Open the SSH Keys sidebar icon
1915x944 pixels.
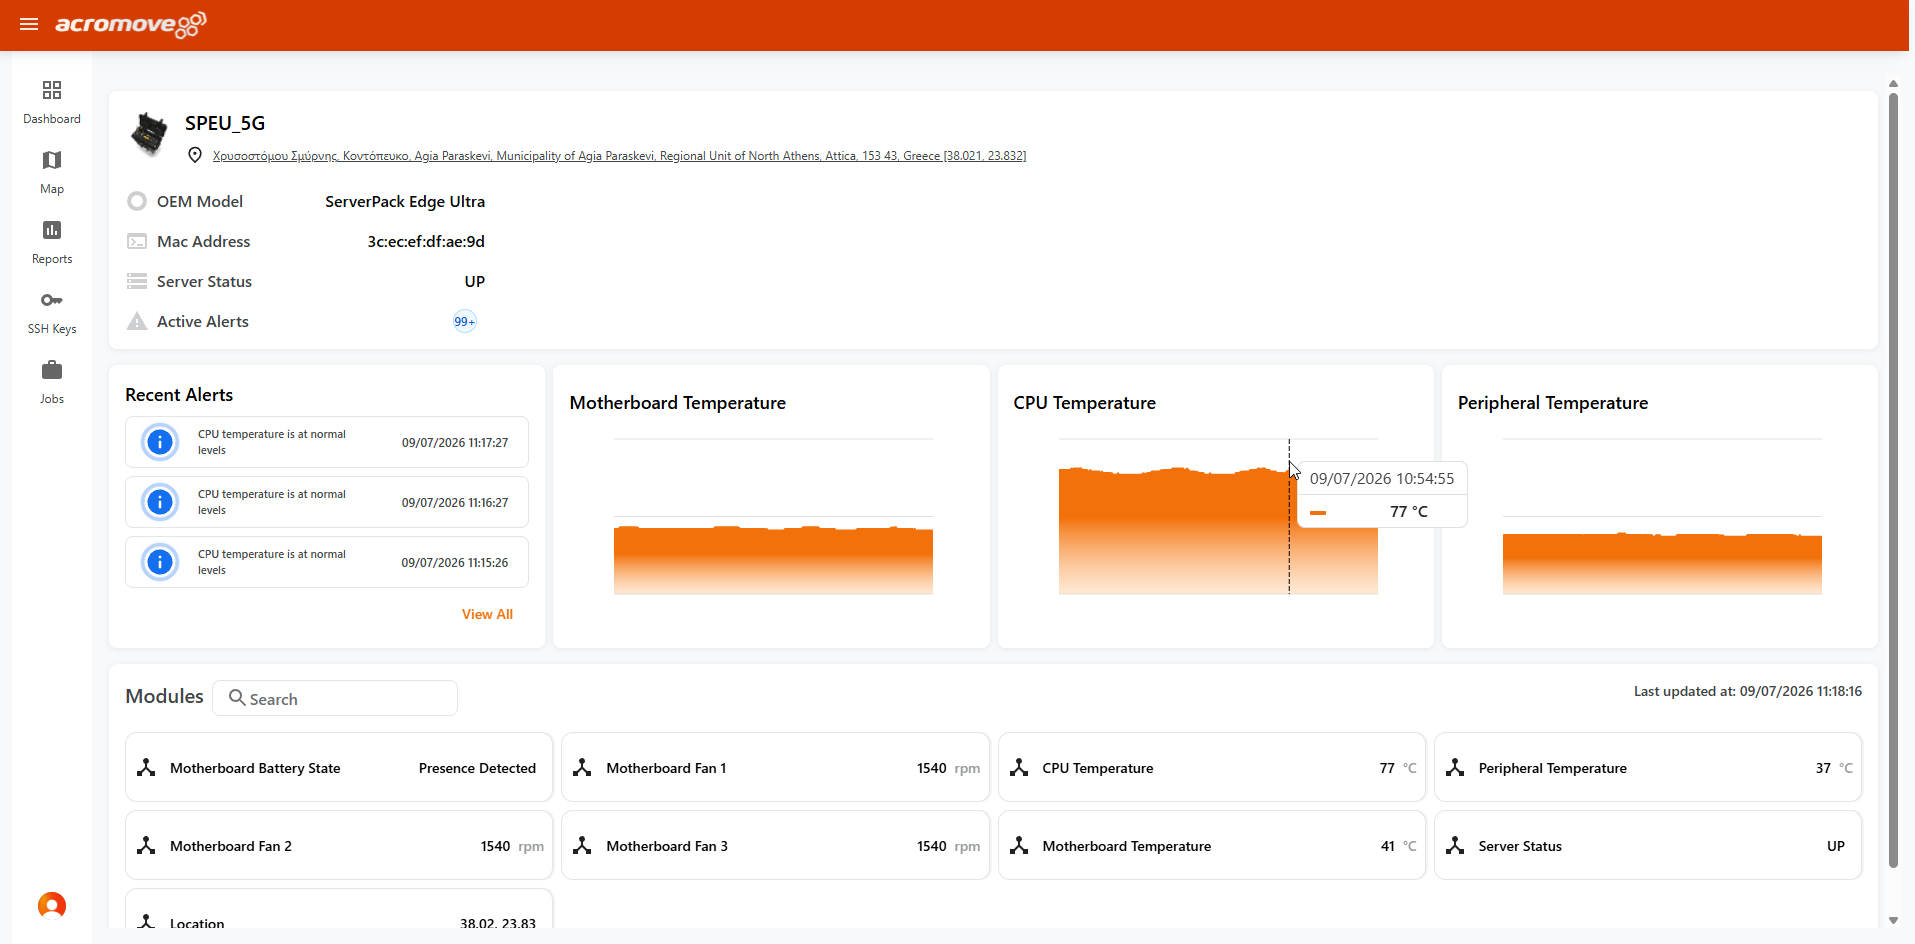coord(52,300)
